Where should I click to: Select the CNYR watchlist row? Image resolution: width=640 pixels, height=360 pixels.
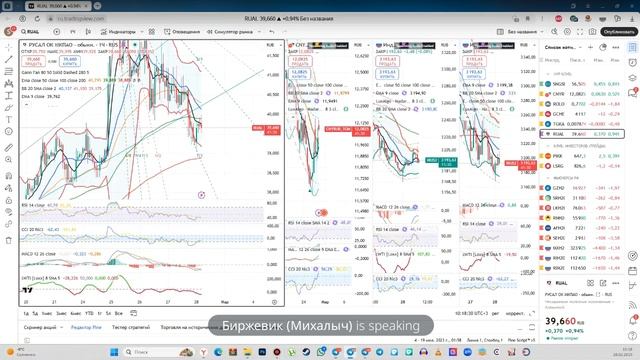click(x=582, y=94)
